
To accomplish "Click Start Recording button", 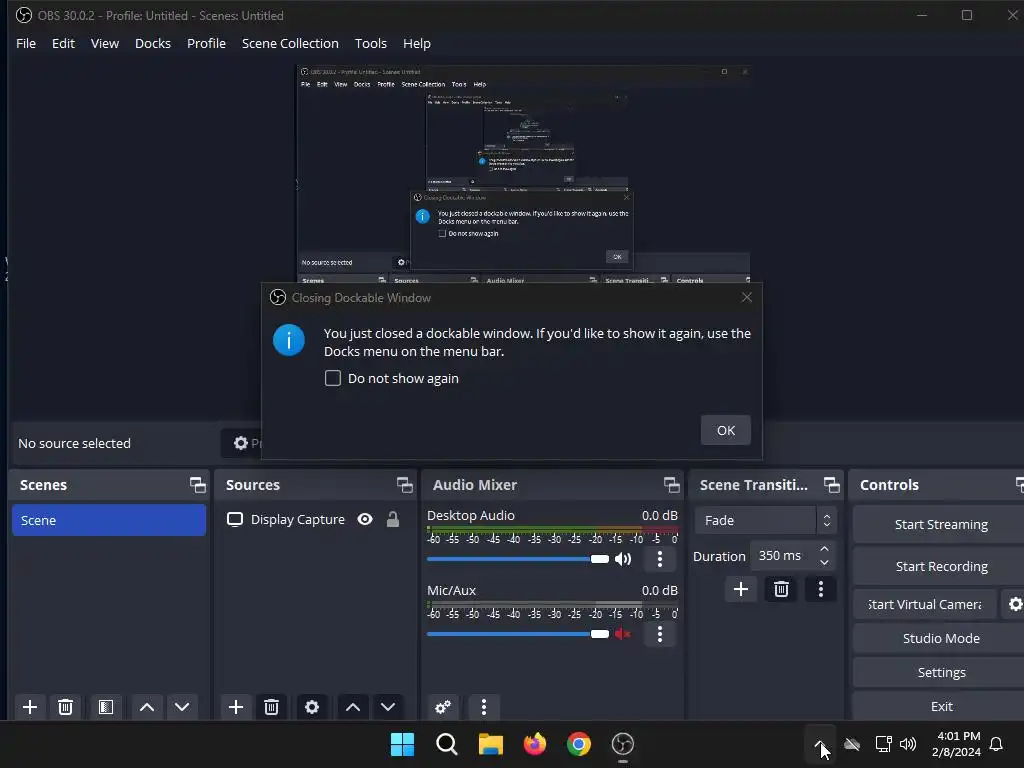I will [940, 566].
